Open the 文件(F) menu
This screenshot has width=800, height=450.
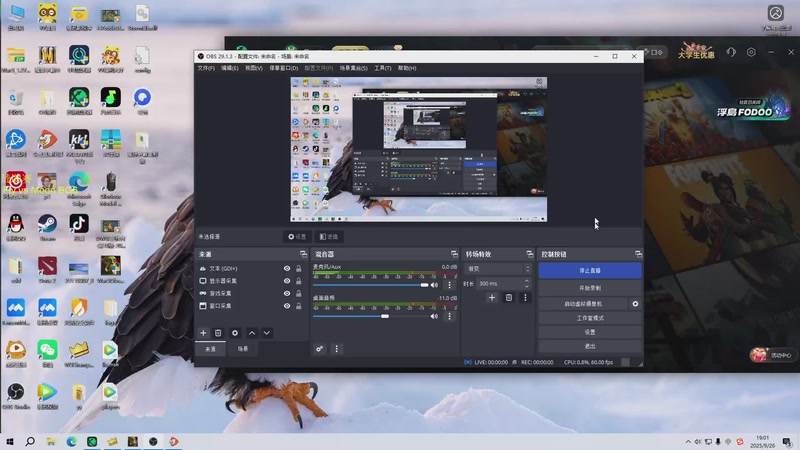click(x=206, y=68)
